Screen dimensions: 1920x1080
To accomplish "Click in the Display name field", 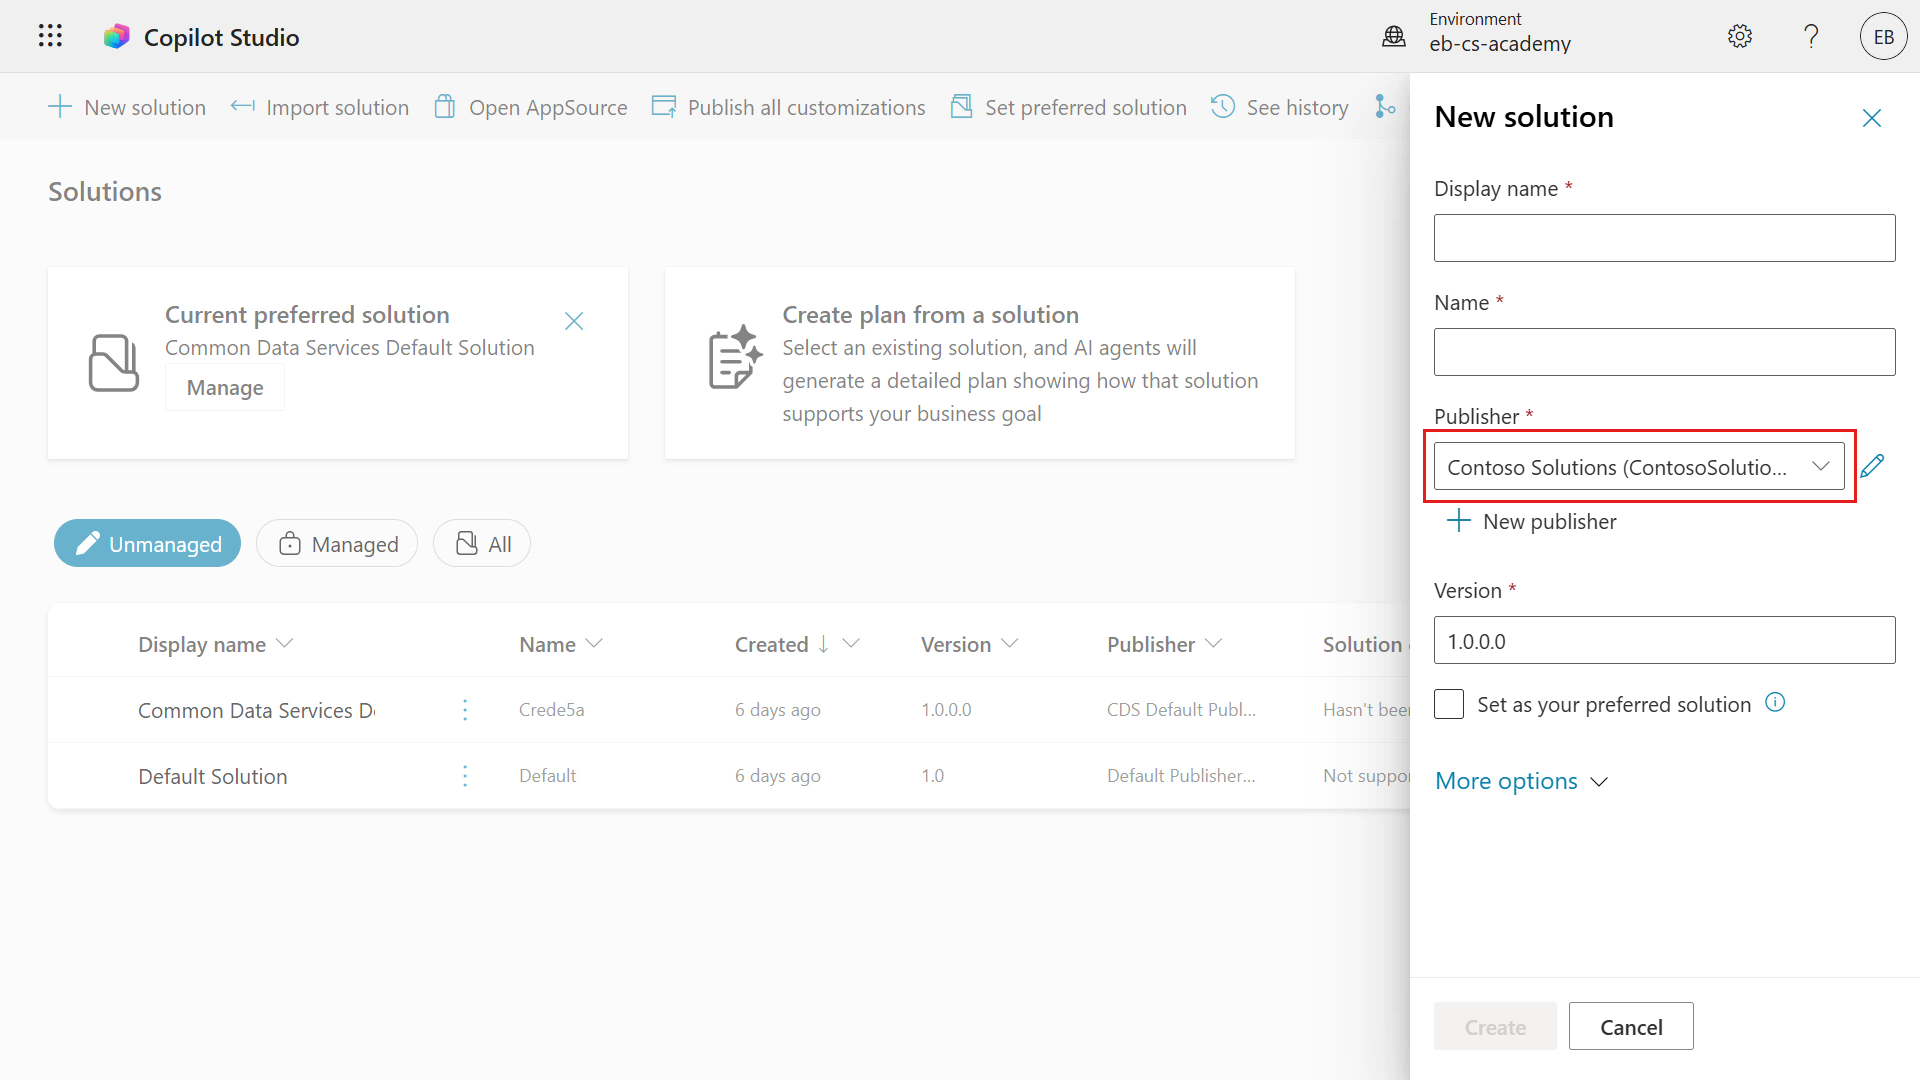I will click(1664, 238).
